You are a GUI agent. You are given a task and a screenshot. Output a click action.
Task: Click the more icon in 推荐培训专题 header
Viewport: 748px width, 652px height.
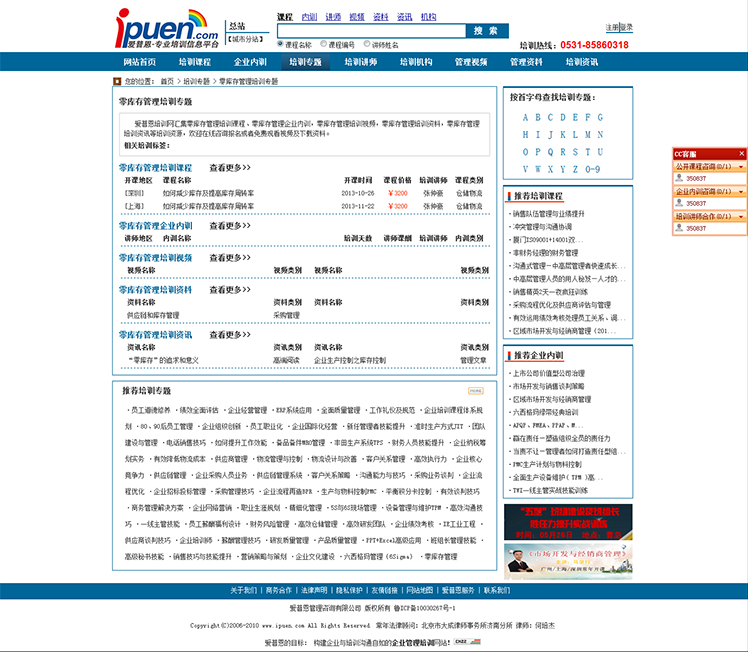(476, 391)
